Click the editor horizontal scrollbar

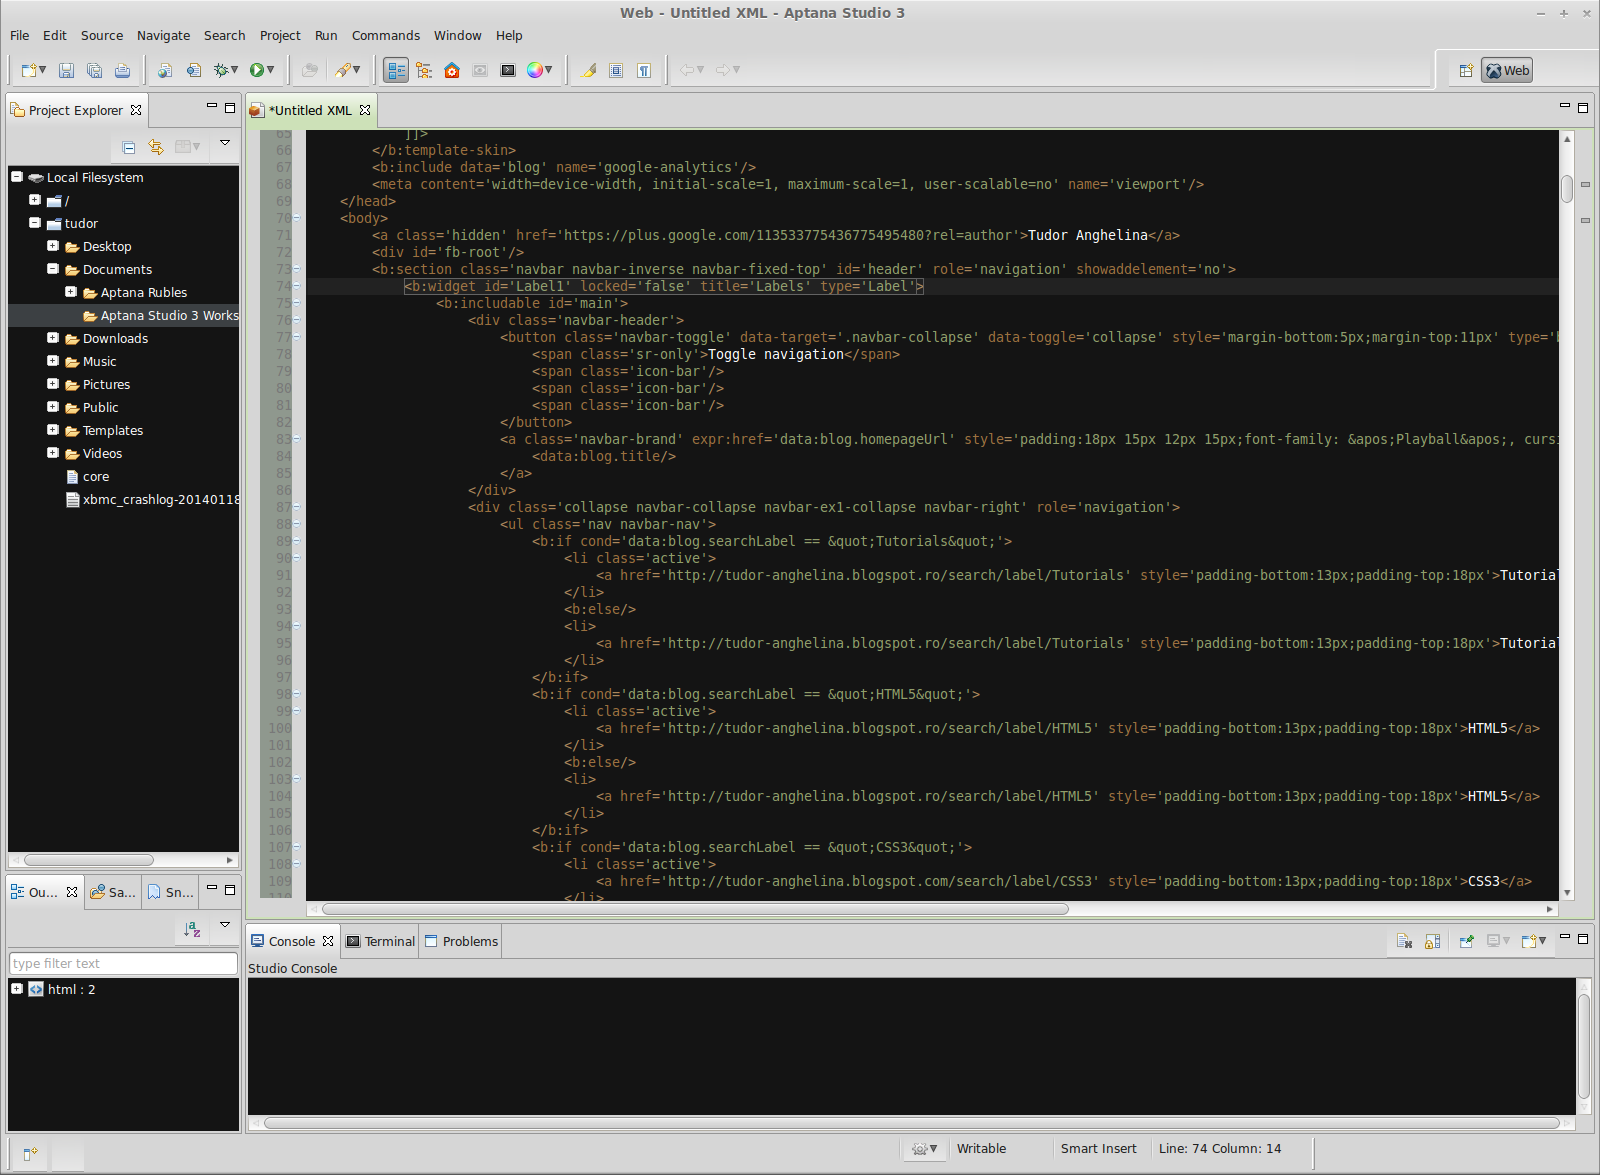(695, 909)
